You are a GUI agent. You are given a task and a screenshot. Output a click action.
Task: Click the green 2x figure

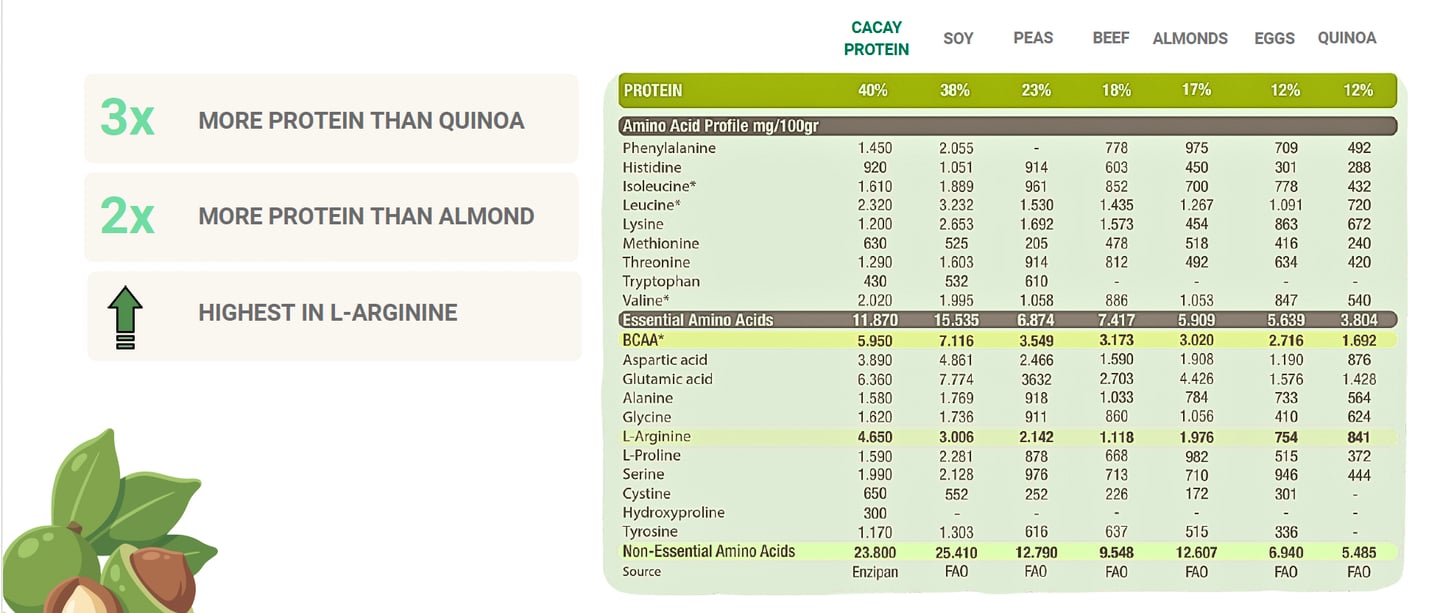pos(127,215)
